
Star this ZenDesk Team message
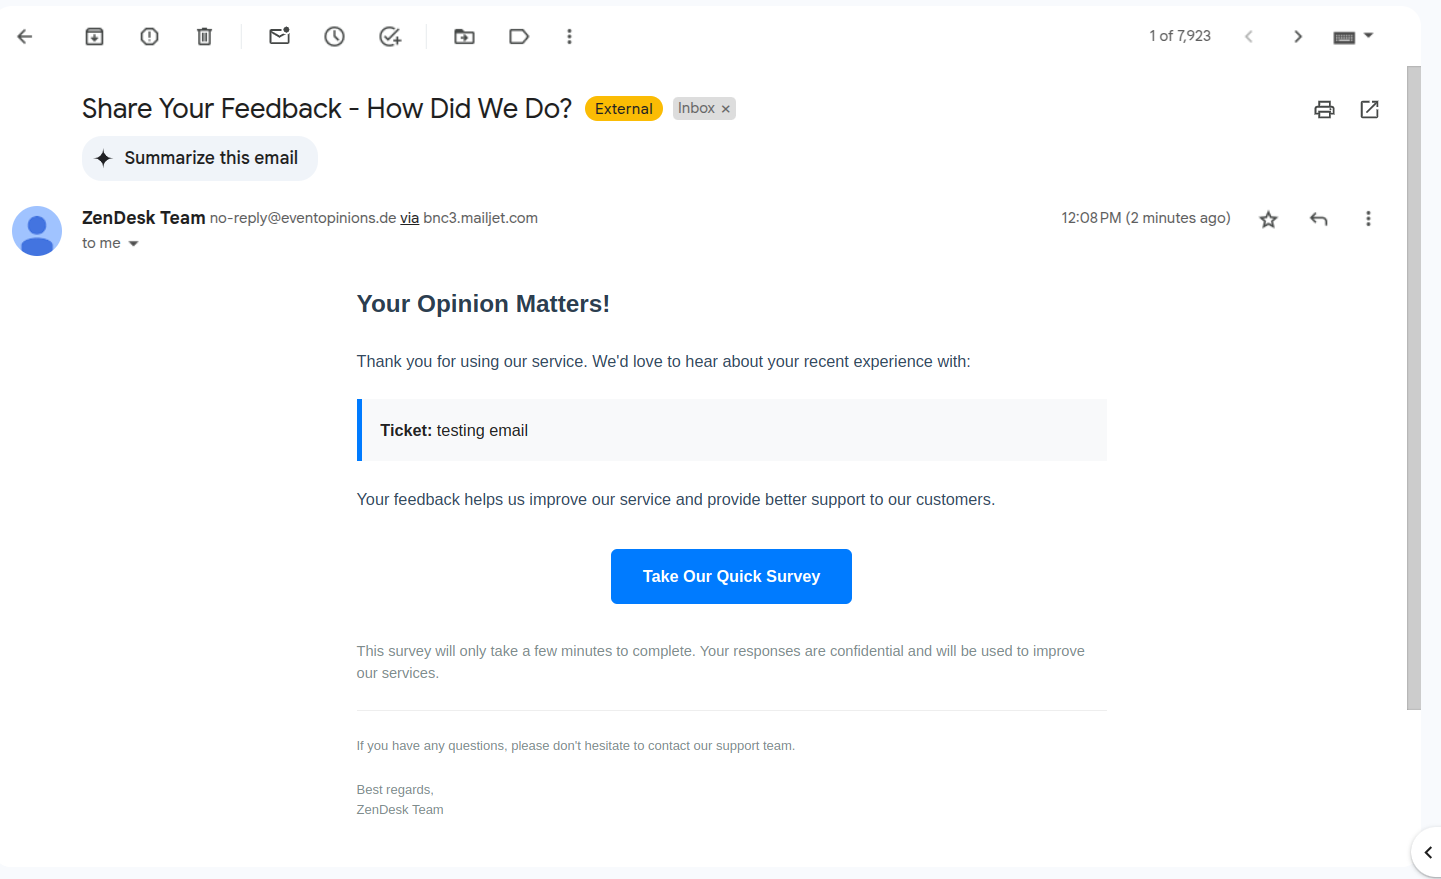1268,219
